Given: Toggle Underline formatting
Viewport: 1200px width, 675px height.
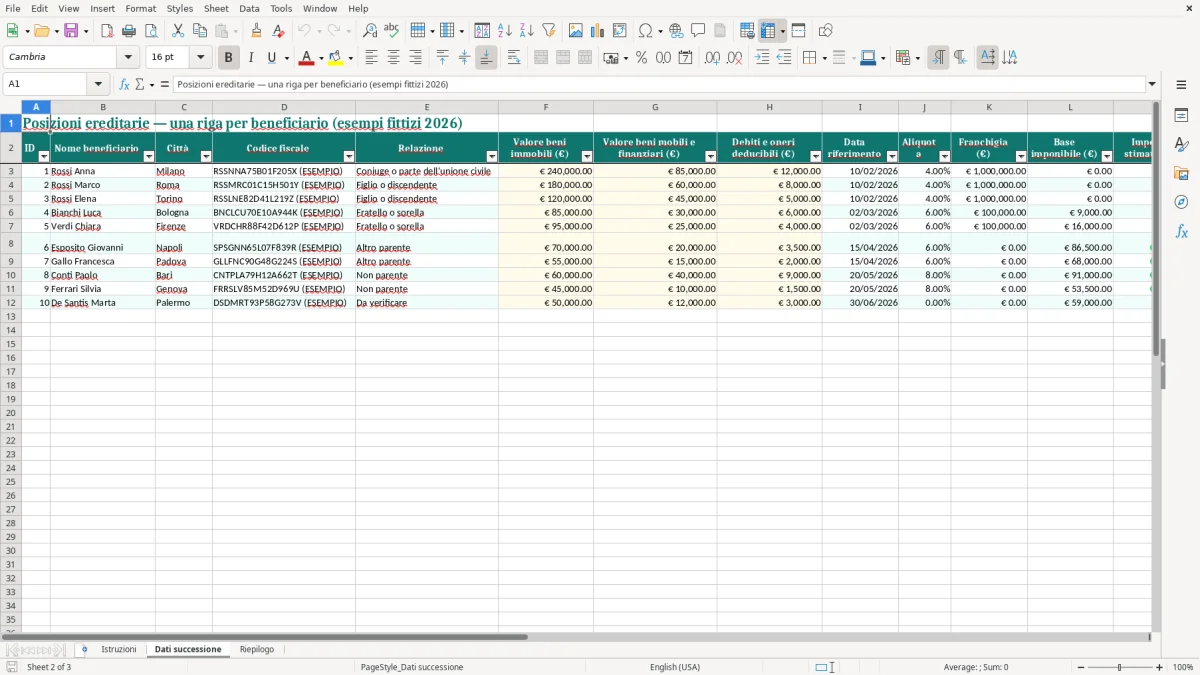Looking at the screenshot, I should pos(271,58).
